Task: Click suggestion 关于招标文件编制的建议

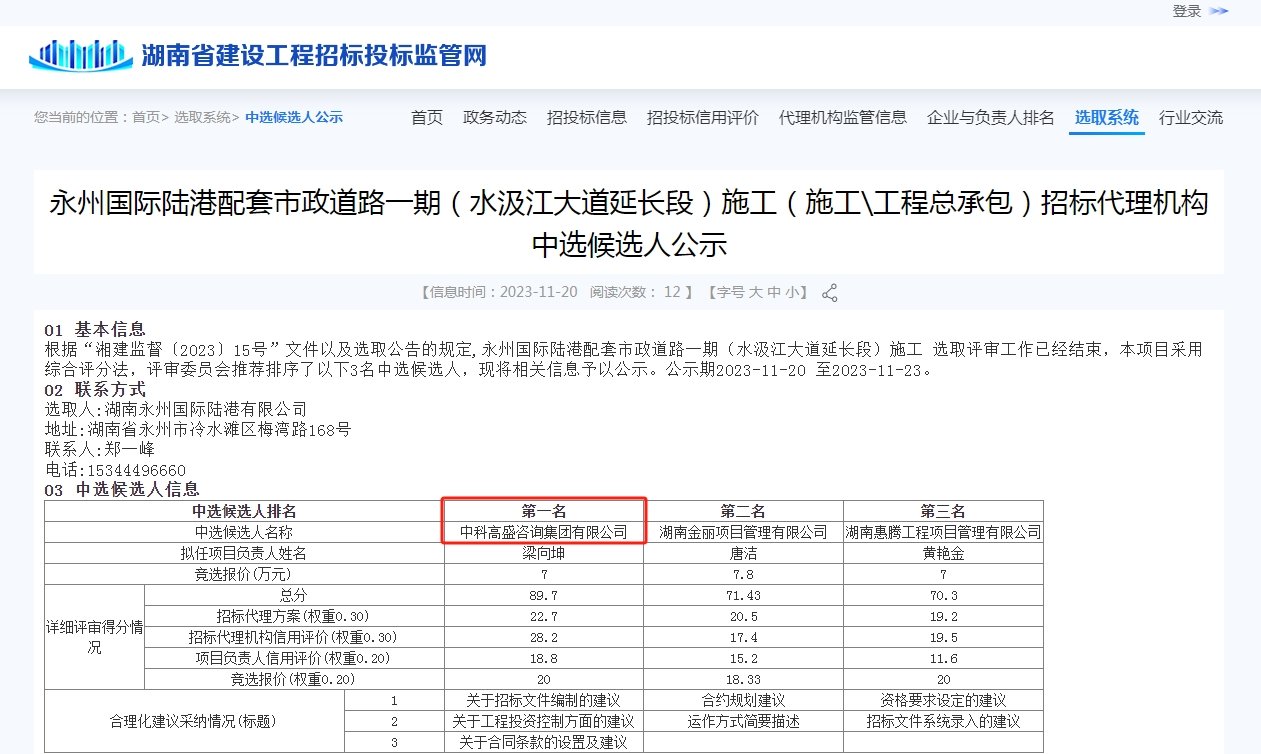Action: pos(544,700)
